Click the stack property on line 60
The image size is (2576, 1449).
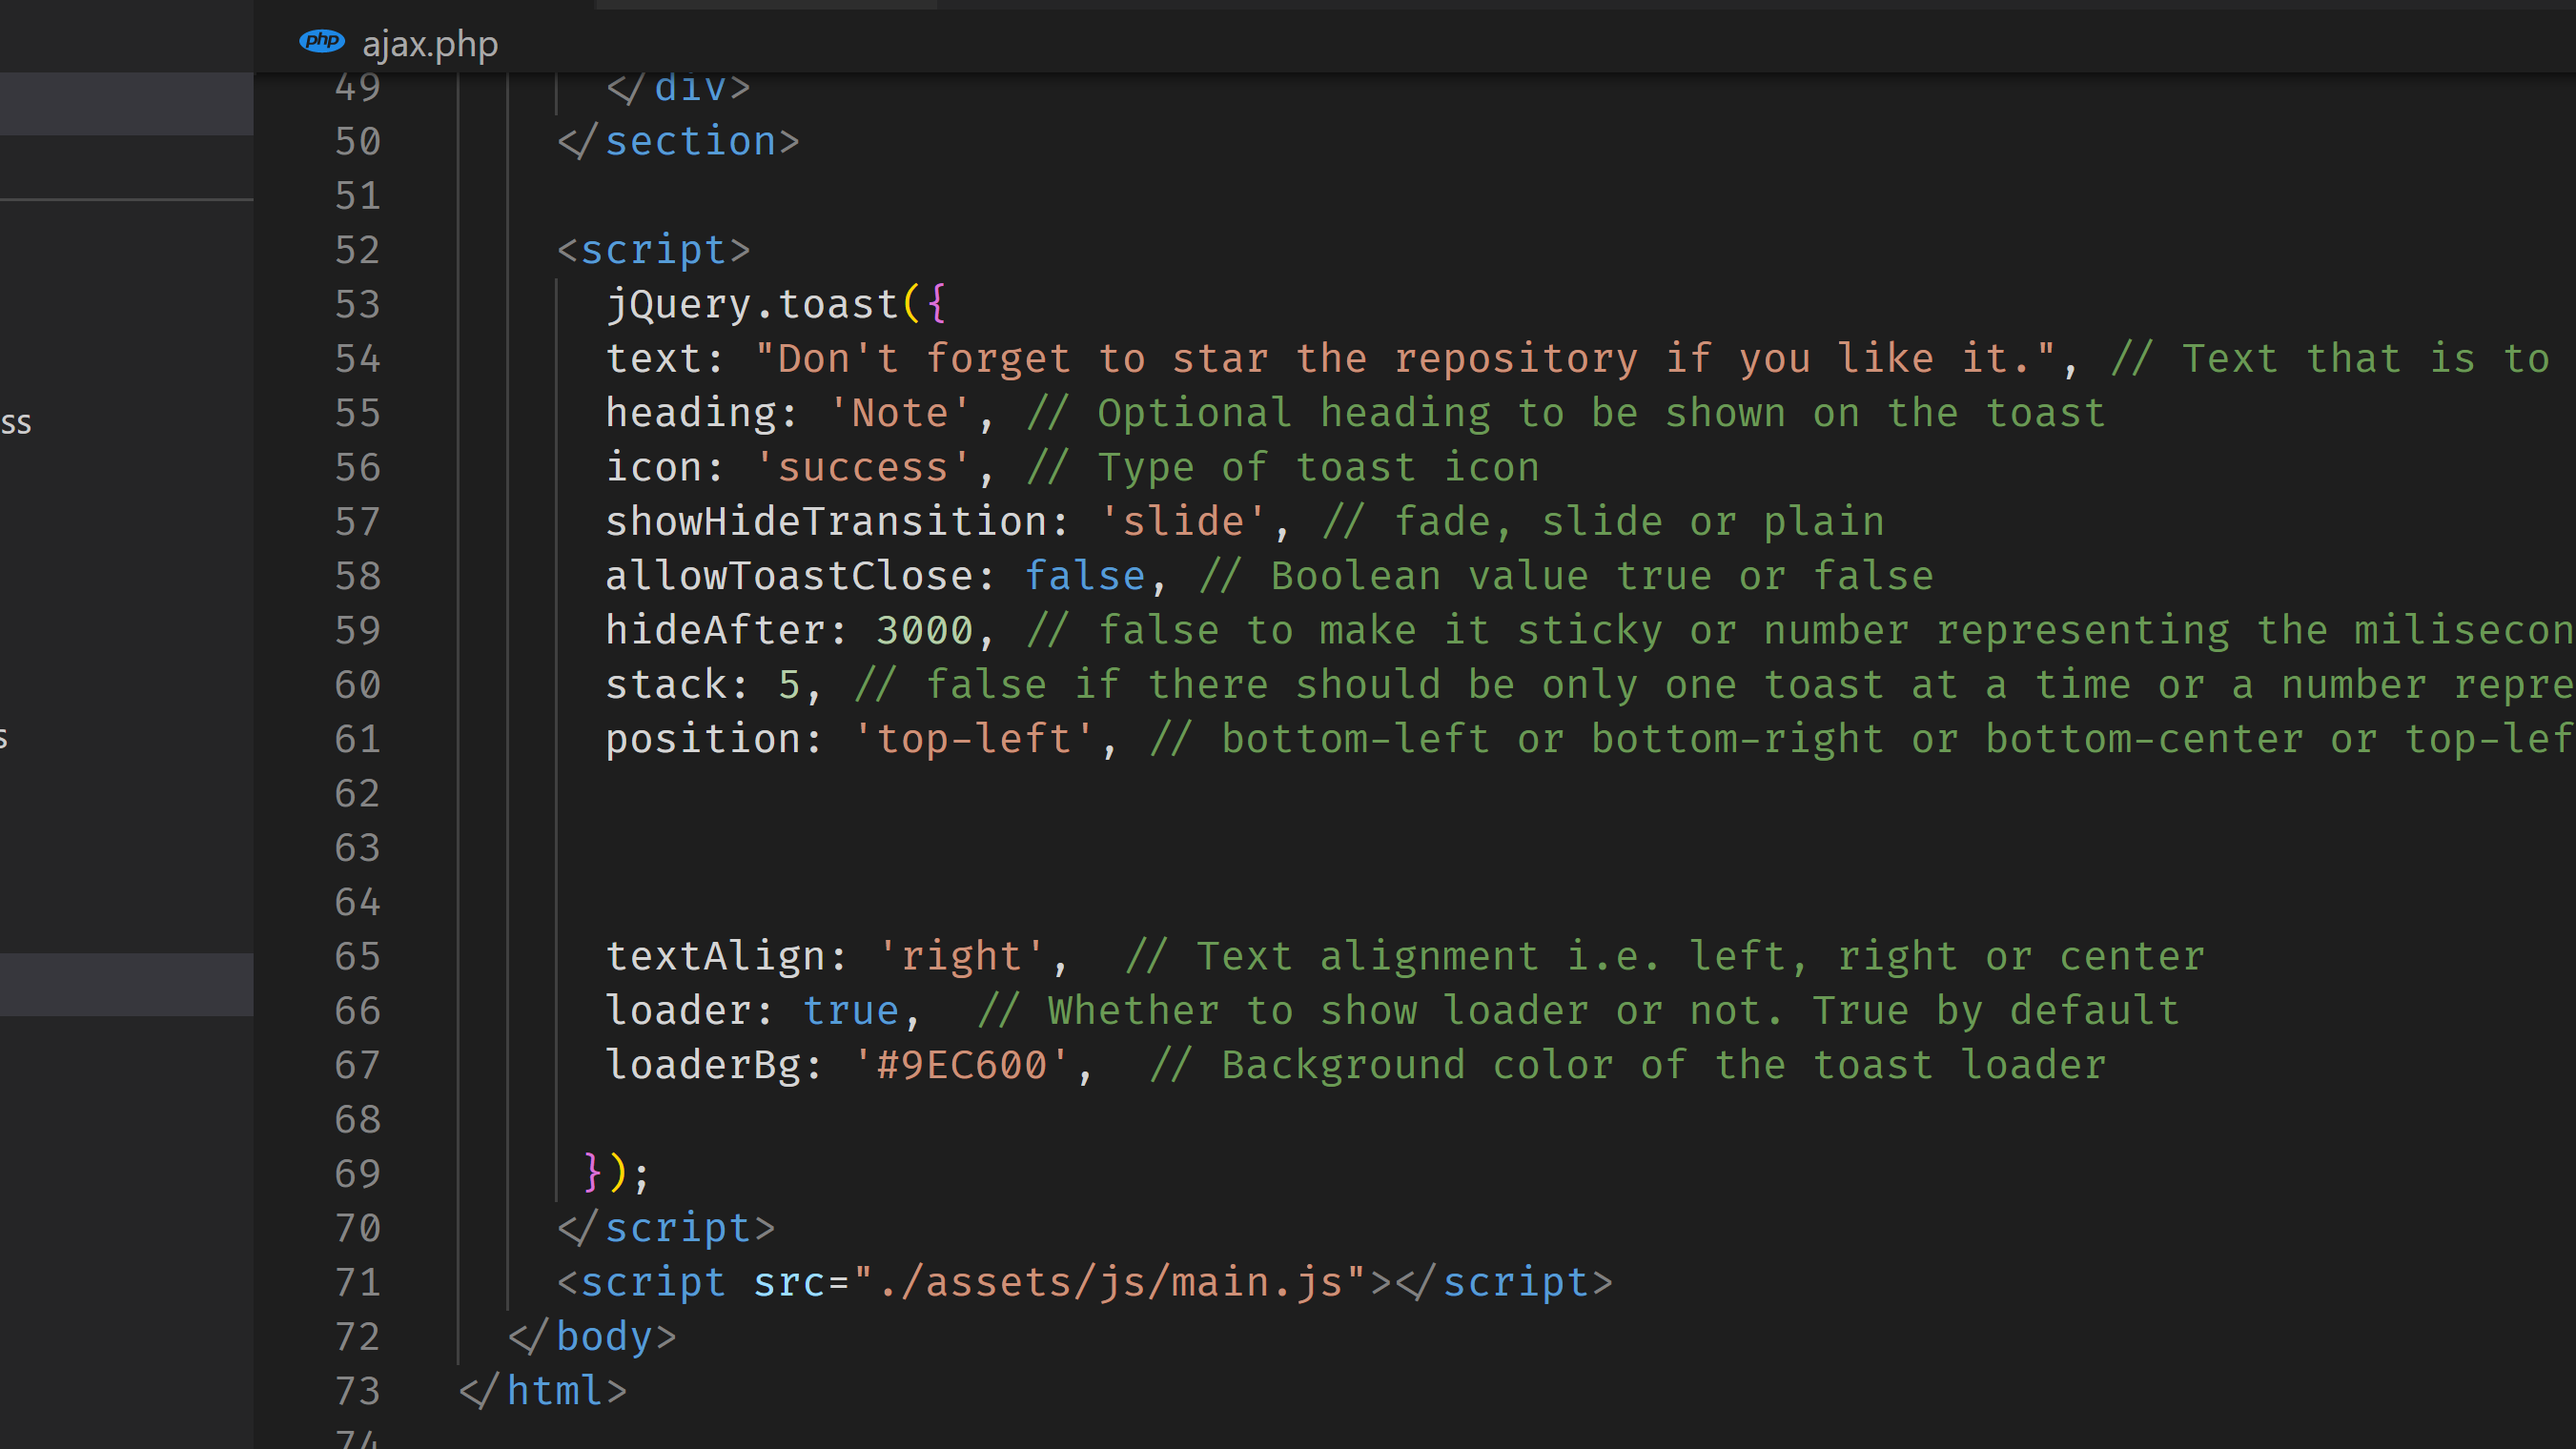point(666,685)
